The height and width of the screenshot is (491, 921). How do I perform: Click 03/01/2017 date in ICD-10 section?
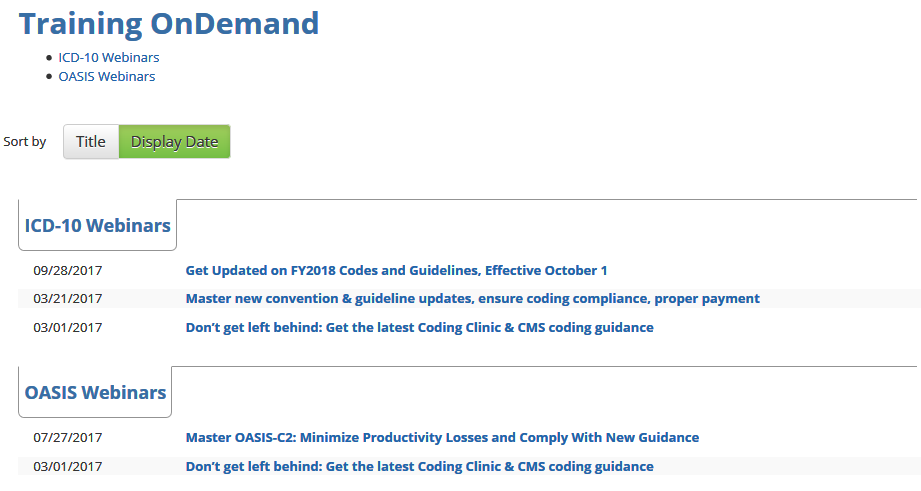[68, 327]
